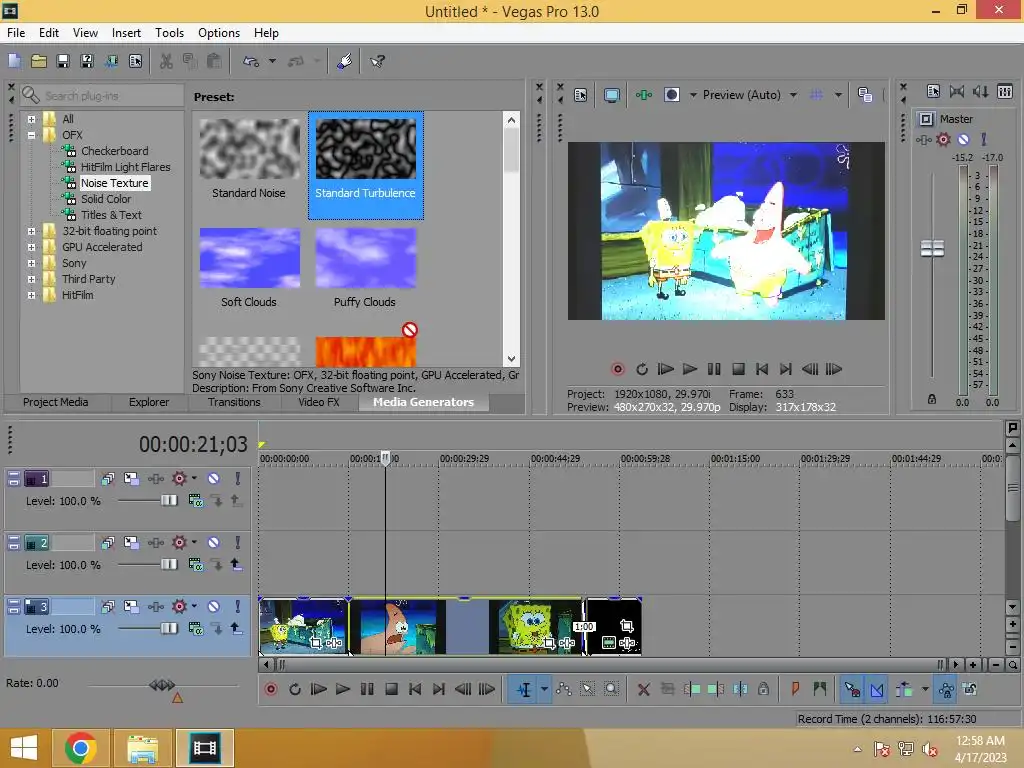Expand the Third Party folder
Viewport: 1024px width, 768px height.
[31, 280]
